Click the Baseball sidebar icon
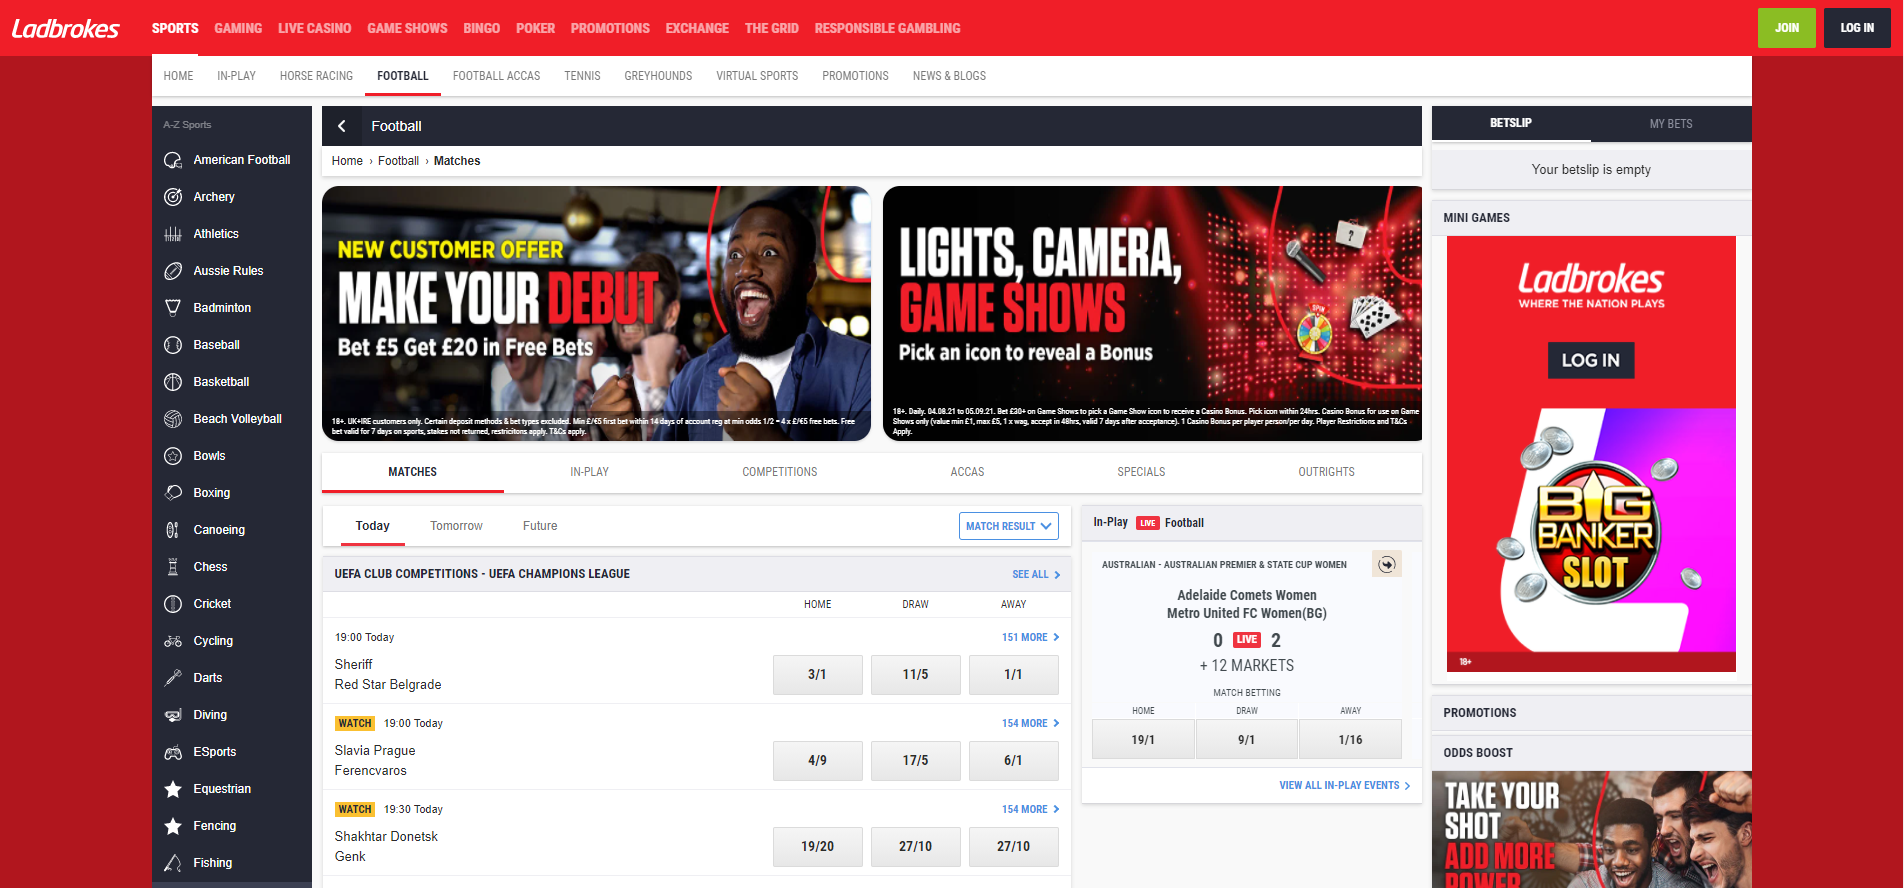1904x888 pixels. click(x=173, y=345)
